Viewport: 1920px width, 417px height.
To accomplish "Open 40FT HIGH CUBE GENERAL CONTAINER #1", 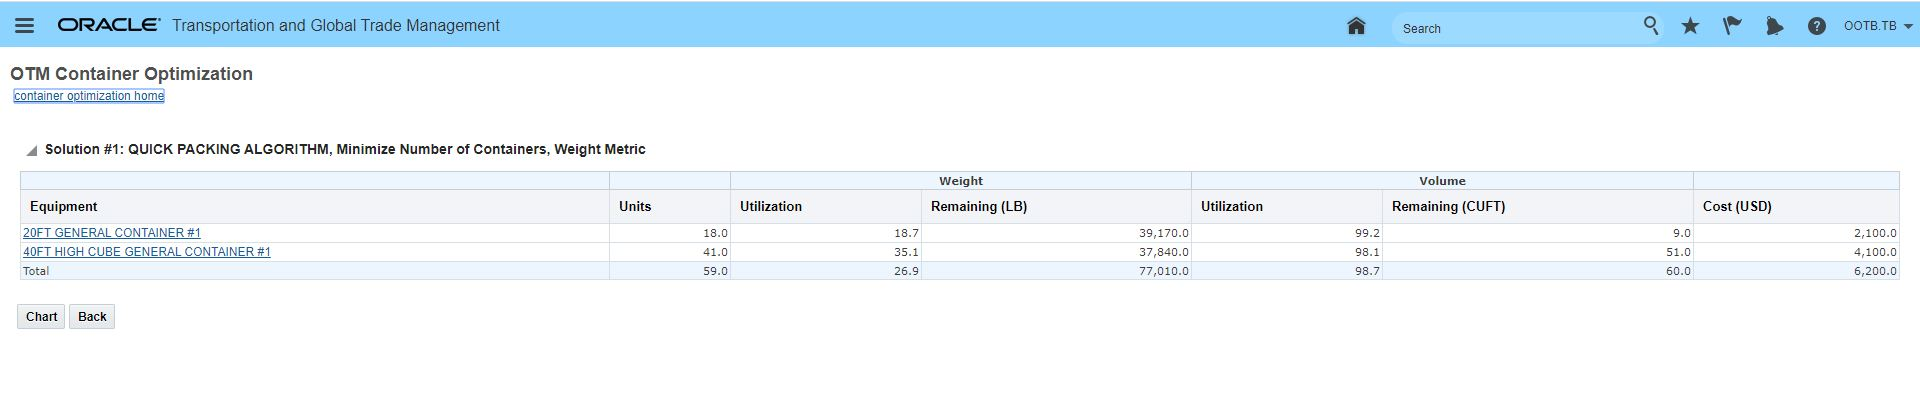I will (x=147, y=252).
